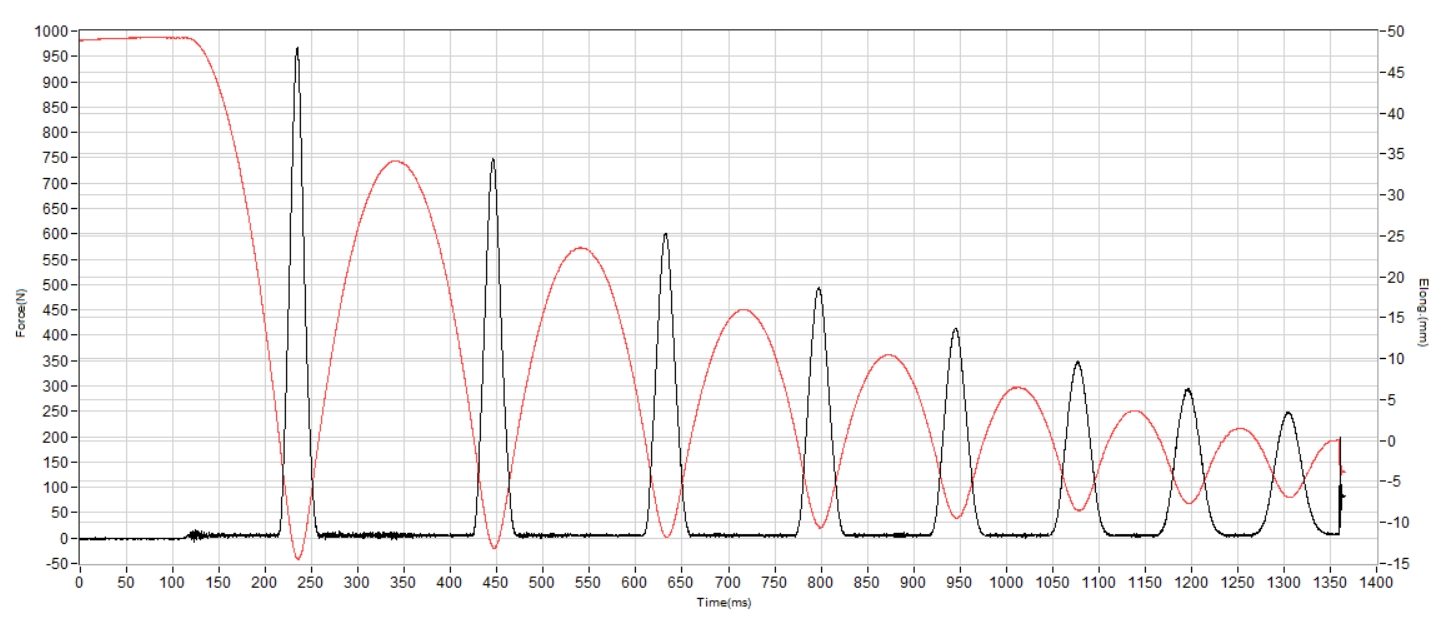The width and height of the screenshot is (1443, 625).
Task: Select the red curve's initial flat plateau
Action: tap(130, 38)
